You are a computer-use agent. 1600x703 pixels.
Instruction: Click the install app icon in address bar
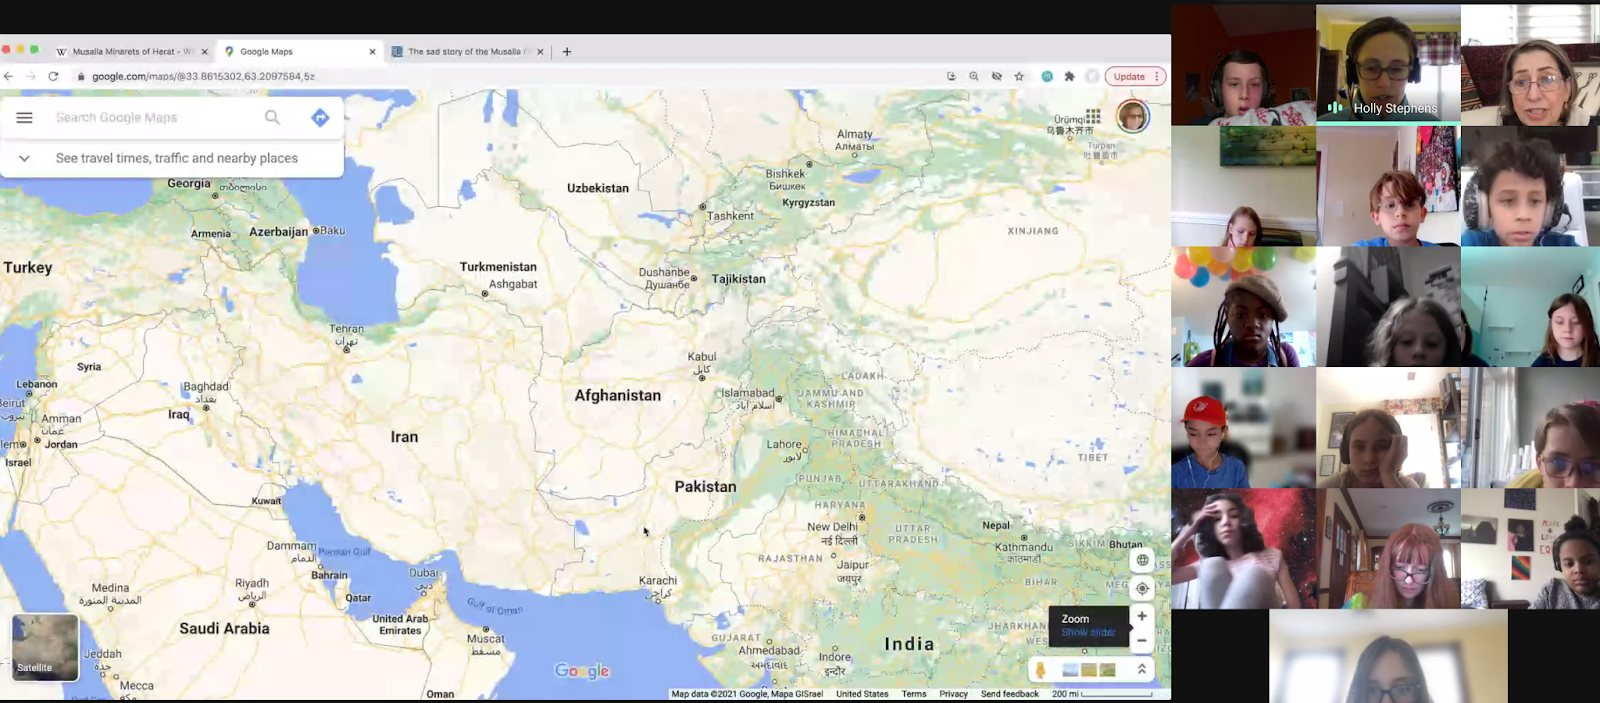(951, 76)
